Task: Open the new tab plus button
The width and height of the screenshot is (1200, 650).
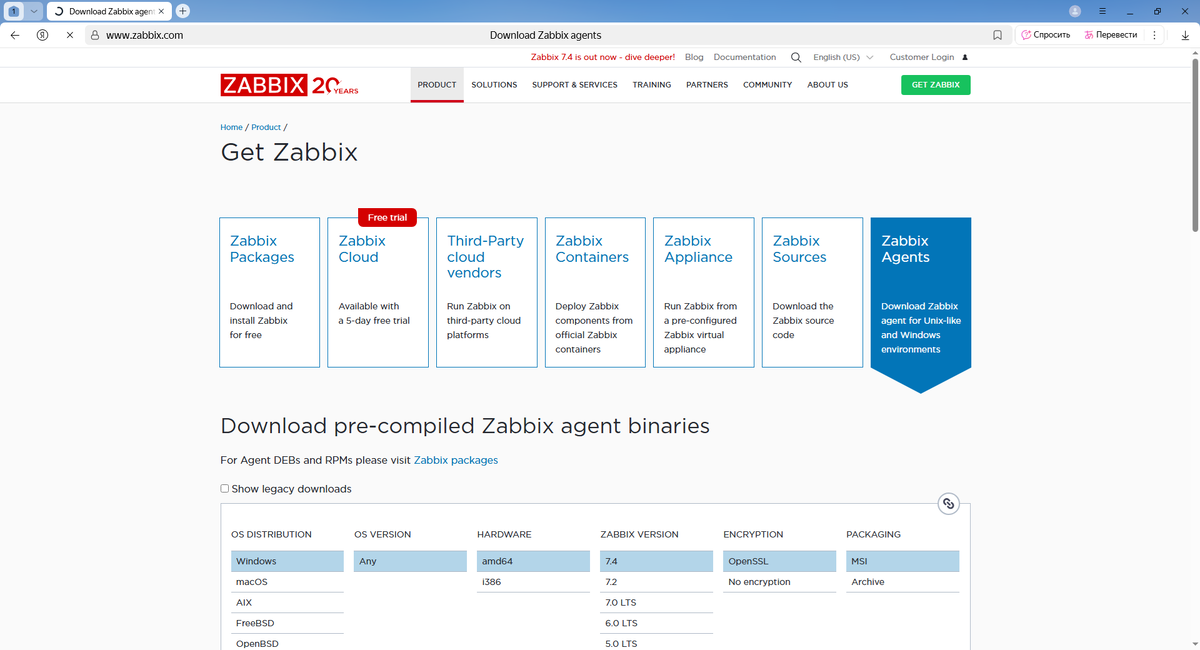Action: 182,11
